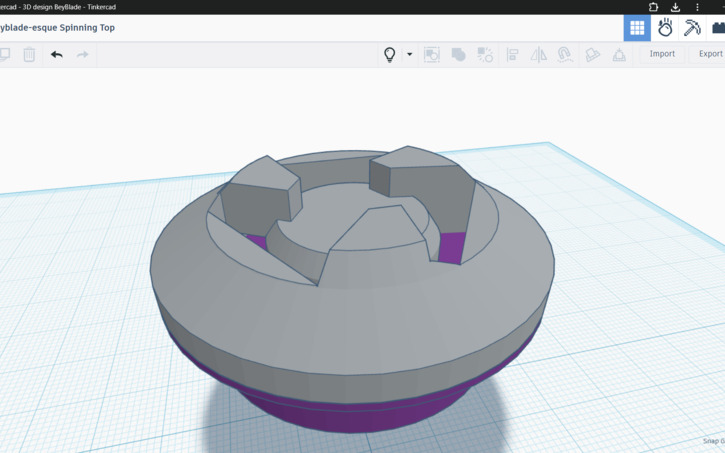Open the Blocks pickaxe view
Screen dimensions: 725x453
pyautogui.click(x=692, y=28)
